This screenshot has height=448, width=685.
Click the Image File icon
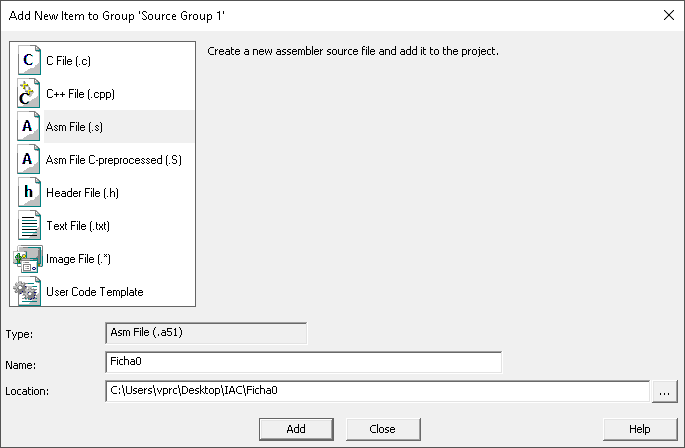point(29,258)
